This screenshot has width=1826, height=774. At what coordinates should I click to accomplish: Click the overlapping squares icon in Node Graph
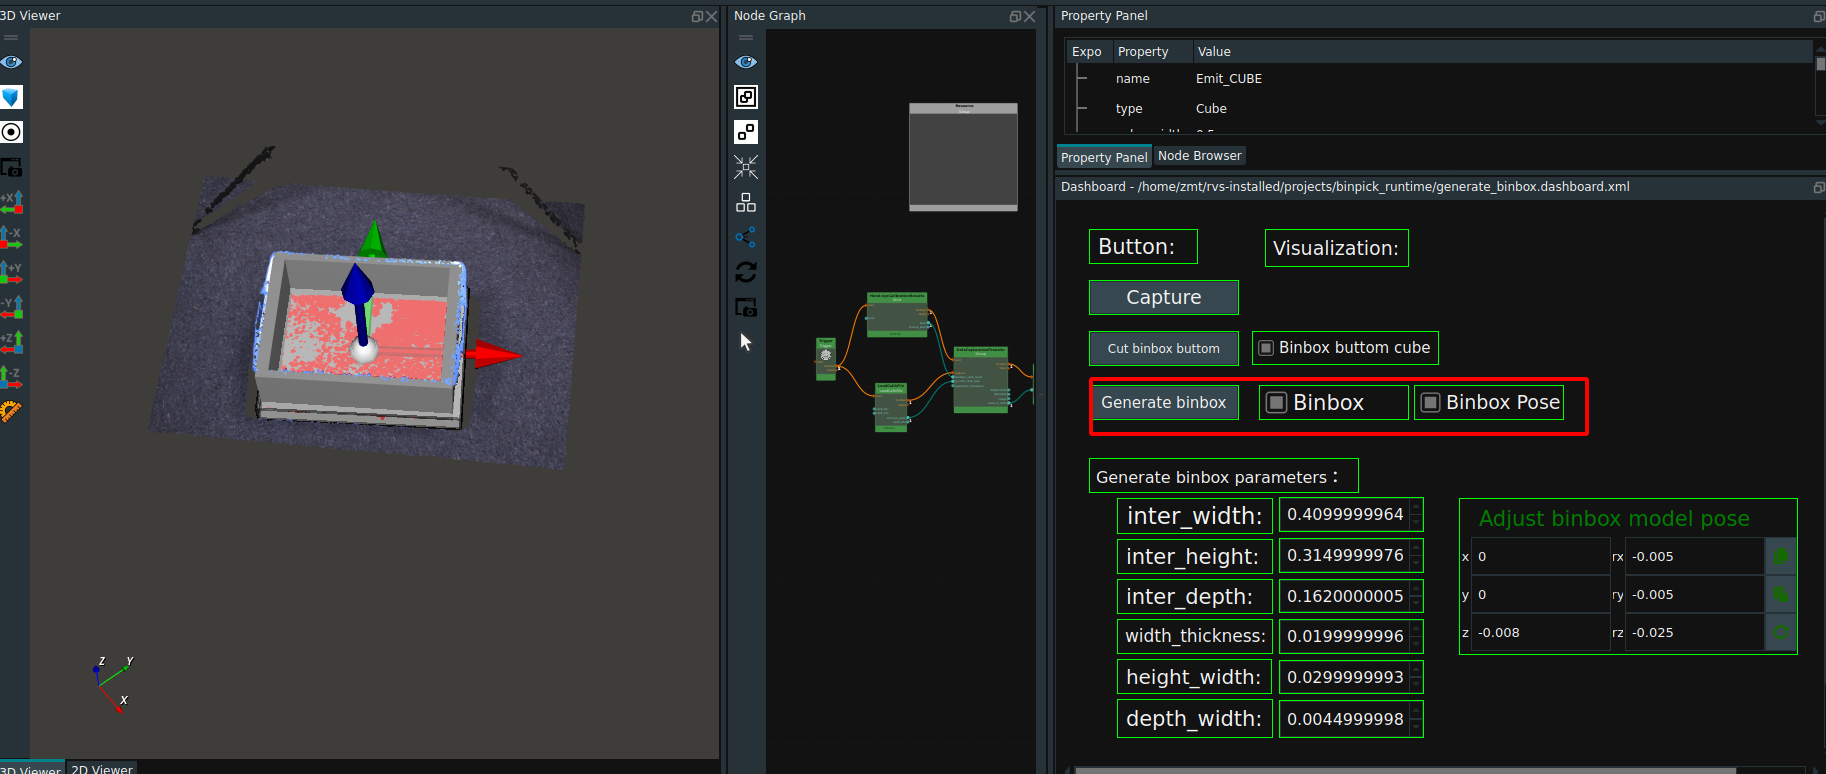coord(746,97)
